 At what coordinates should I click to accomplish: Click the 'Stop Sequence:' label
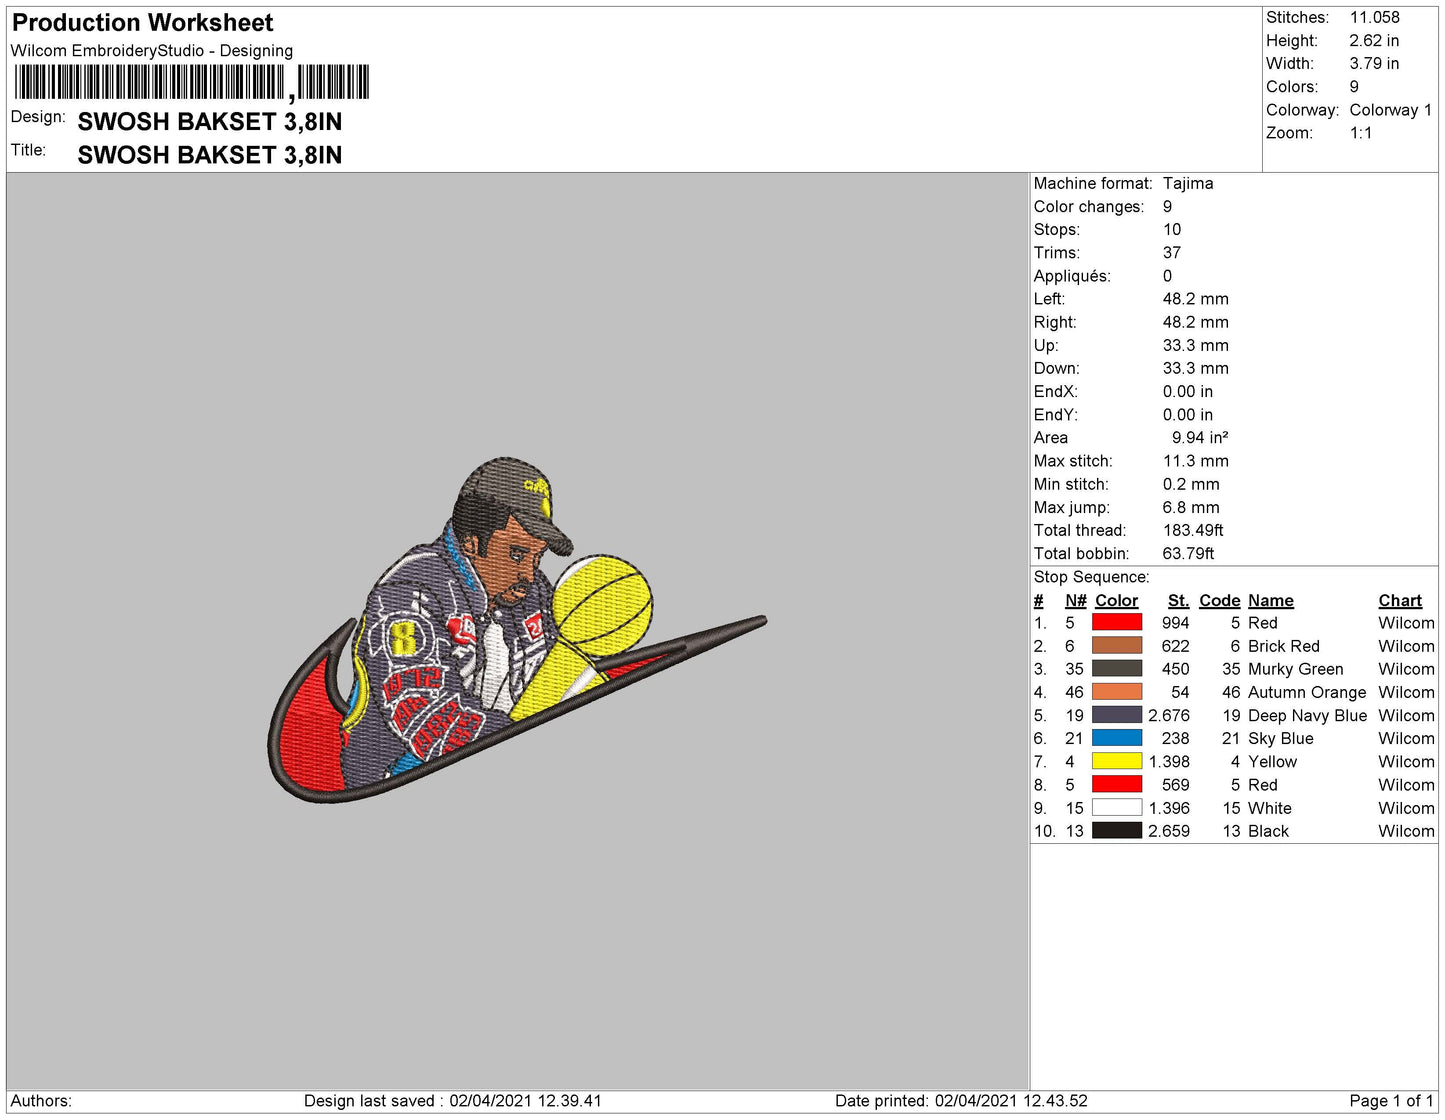tap(1091, 577)
